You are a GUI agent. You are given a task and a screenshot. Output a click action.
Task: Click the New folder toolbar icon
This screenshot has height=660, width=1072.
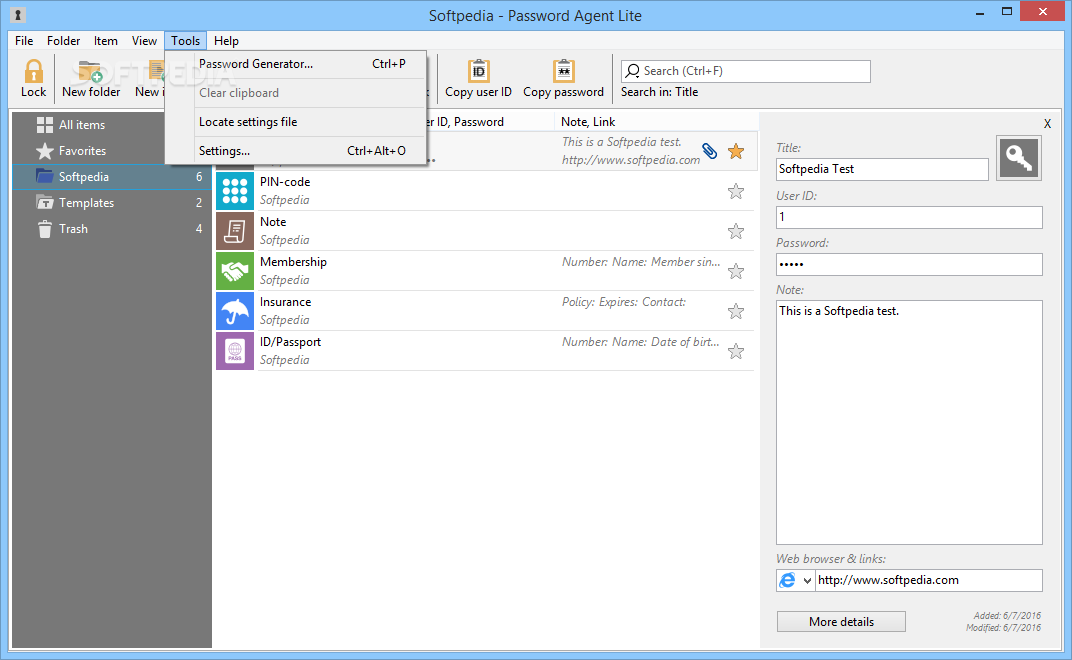[90, 71]
